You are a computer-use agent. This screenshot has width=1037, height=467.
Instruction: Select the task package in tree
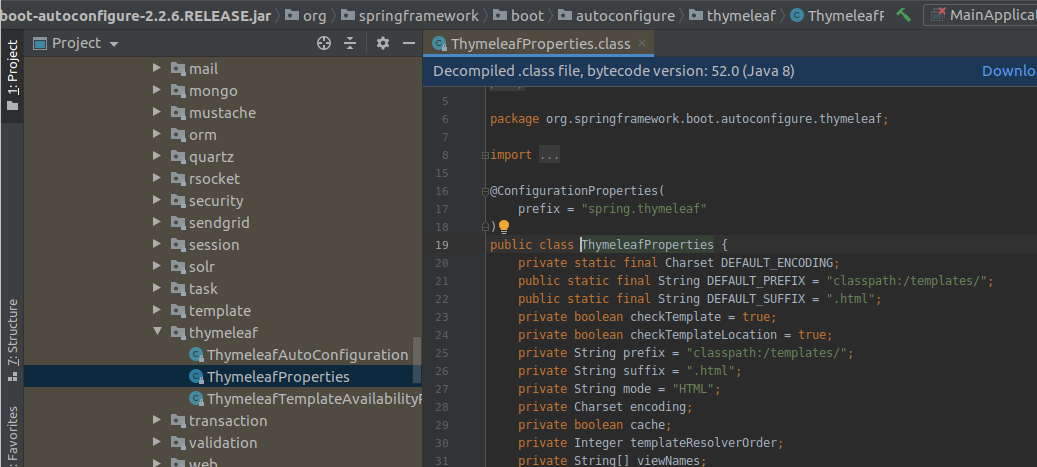point(203,288)
